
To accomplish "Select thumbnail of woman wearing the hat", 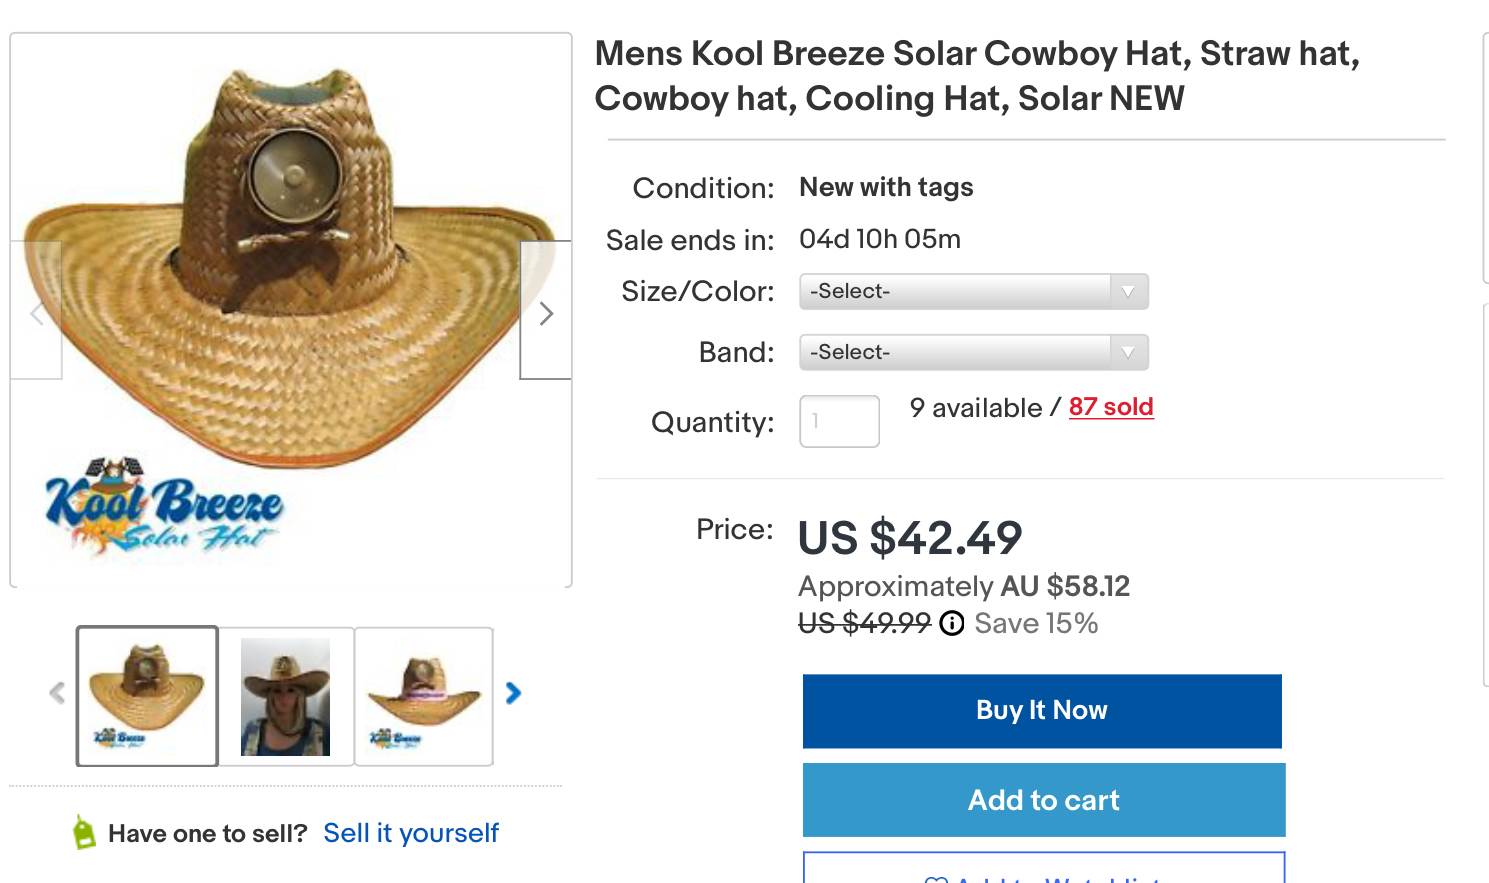I will pyautogui.click(x=285, y=696).
